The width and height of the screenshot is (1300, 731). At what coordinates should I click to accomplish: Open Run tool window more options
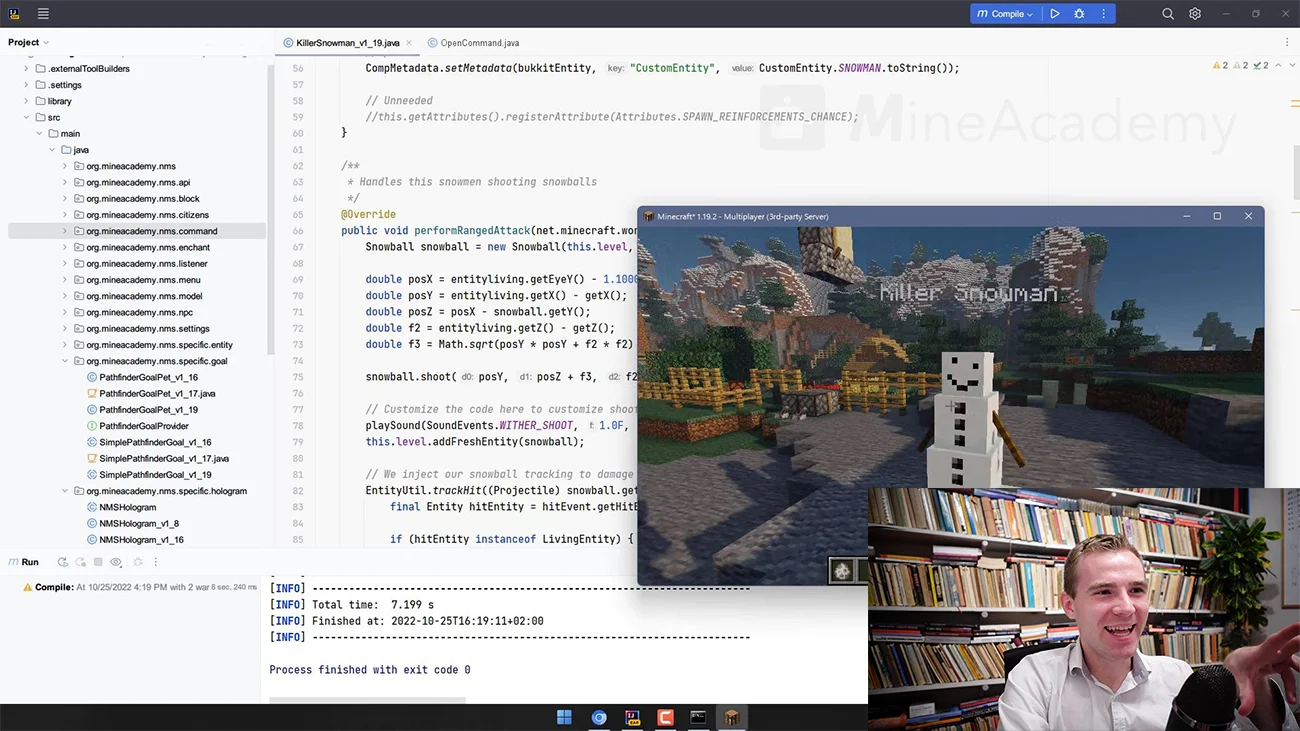click(156, 562)
